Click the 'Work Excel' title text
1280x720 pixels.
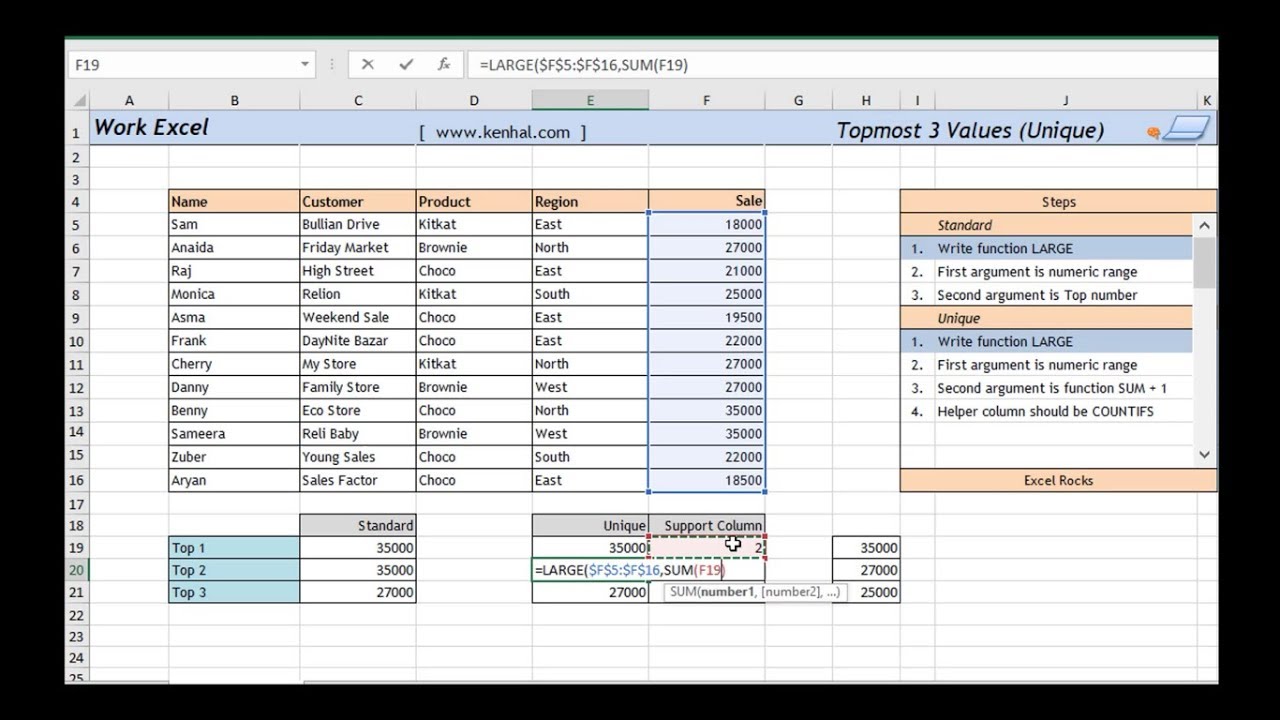[x=151, y=128]
